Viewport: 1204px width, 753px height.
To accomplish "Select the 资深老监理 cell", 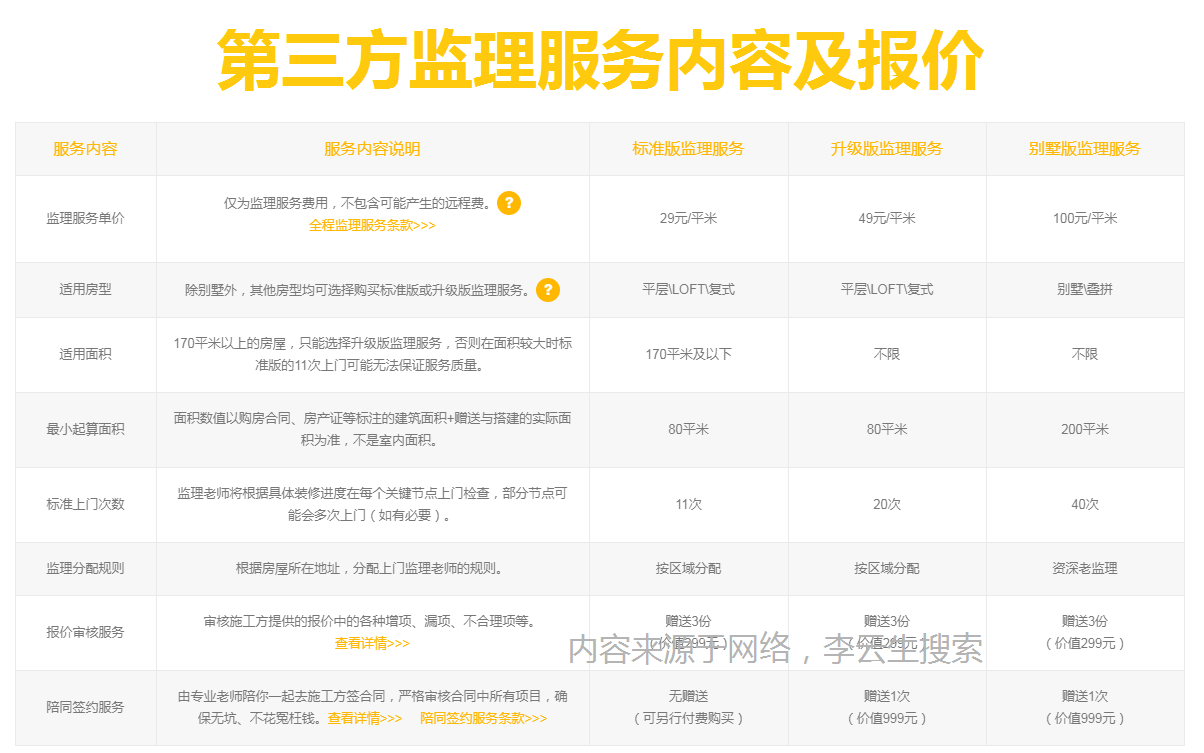I will coord(1085,568).
